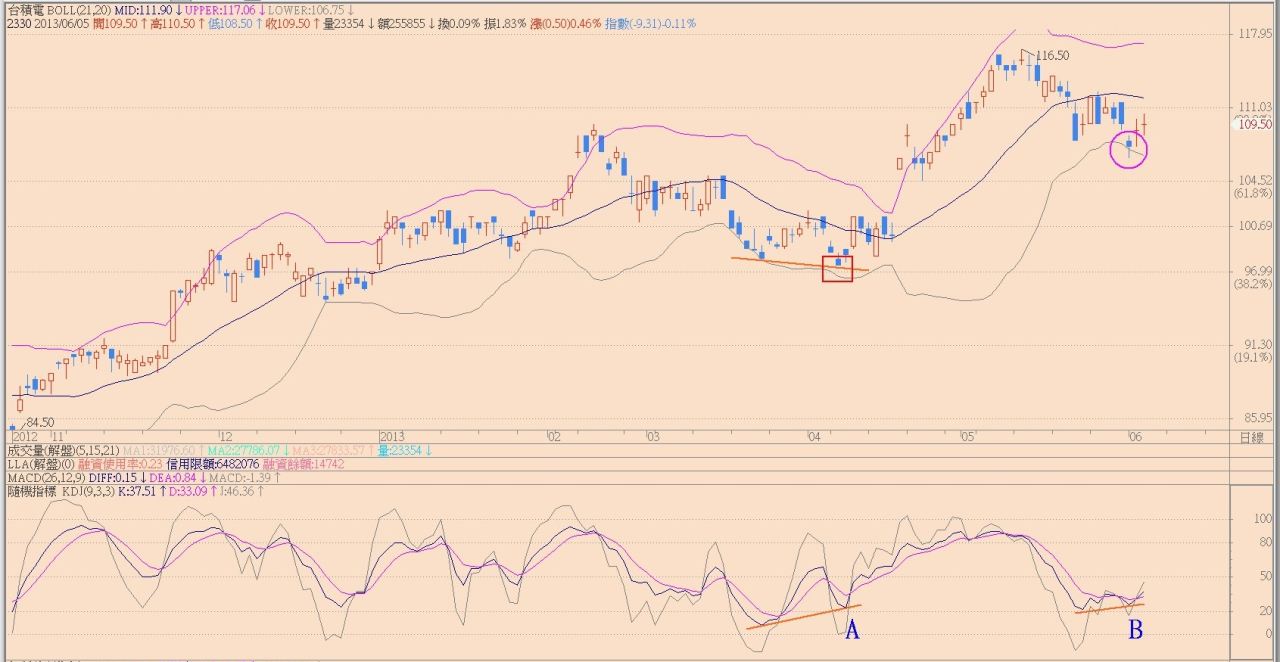Click the 109.50 current price tag
The height and width of the screenshot is (662, 1280).
coord(1254,124)
